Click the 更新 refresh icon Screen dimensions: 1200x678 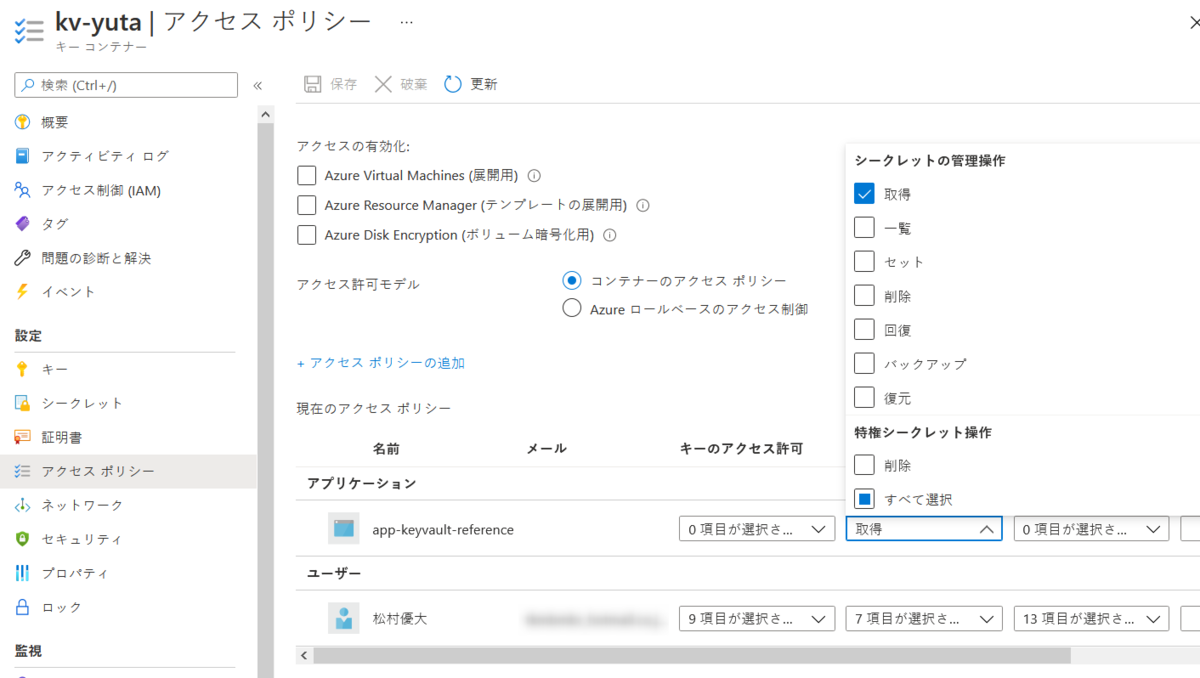point(453,84)
